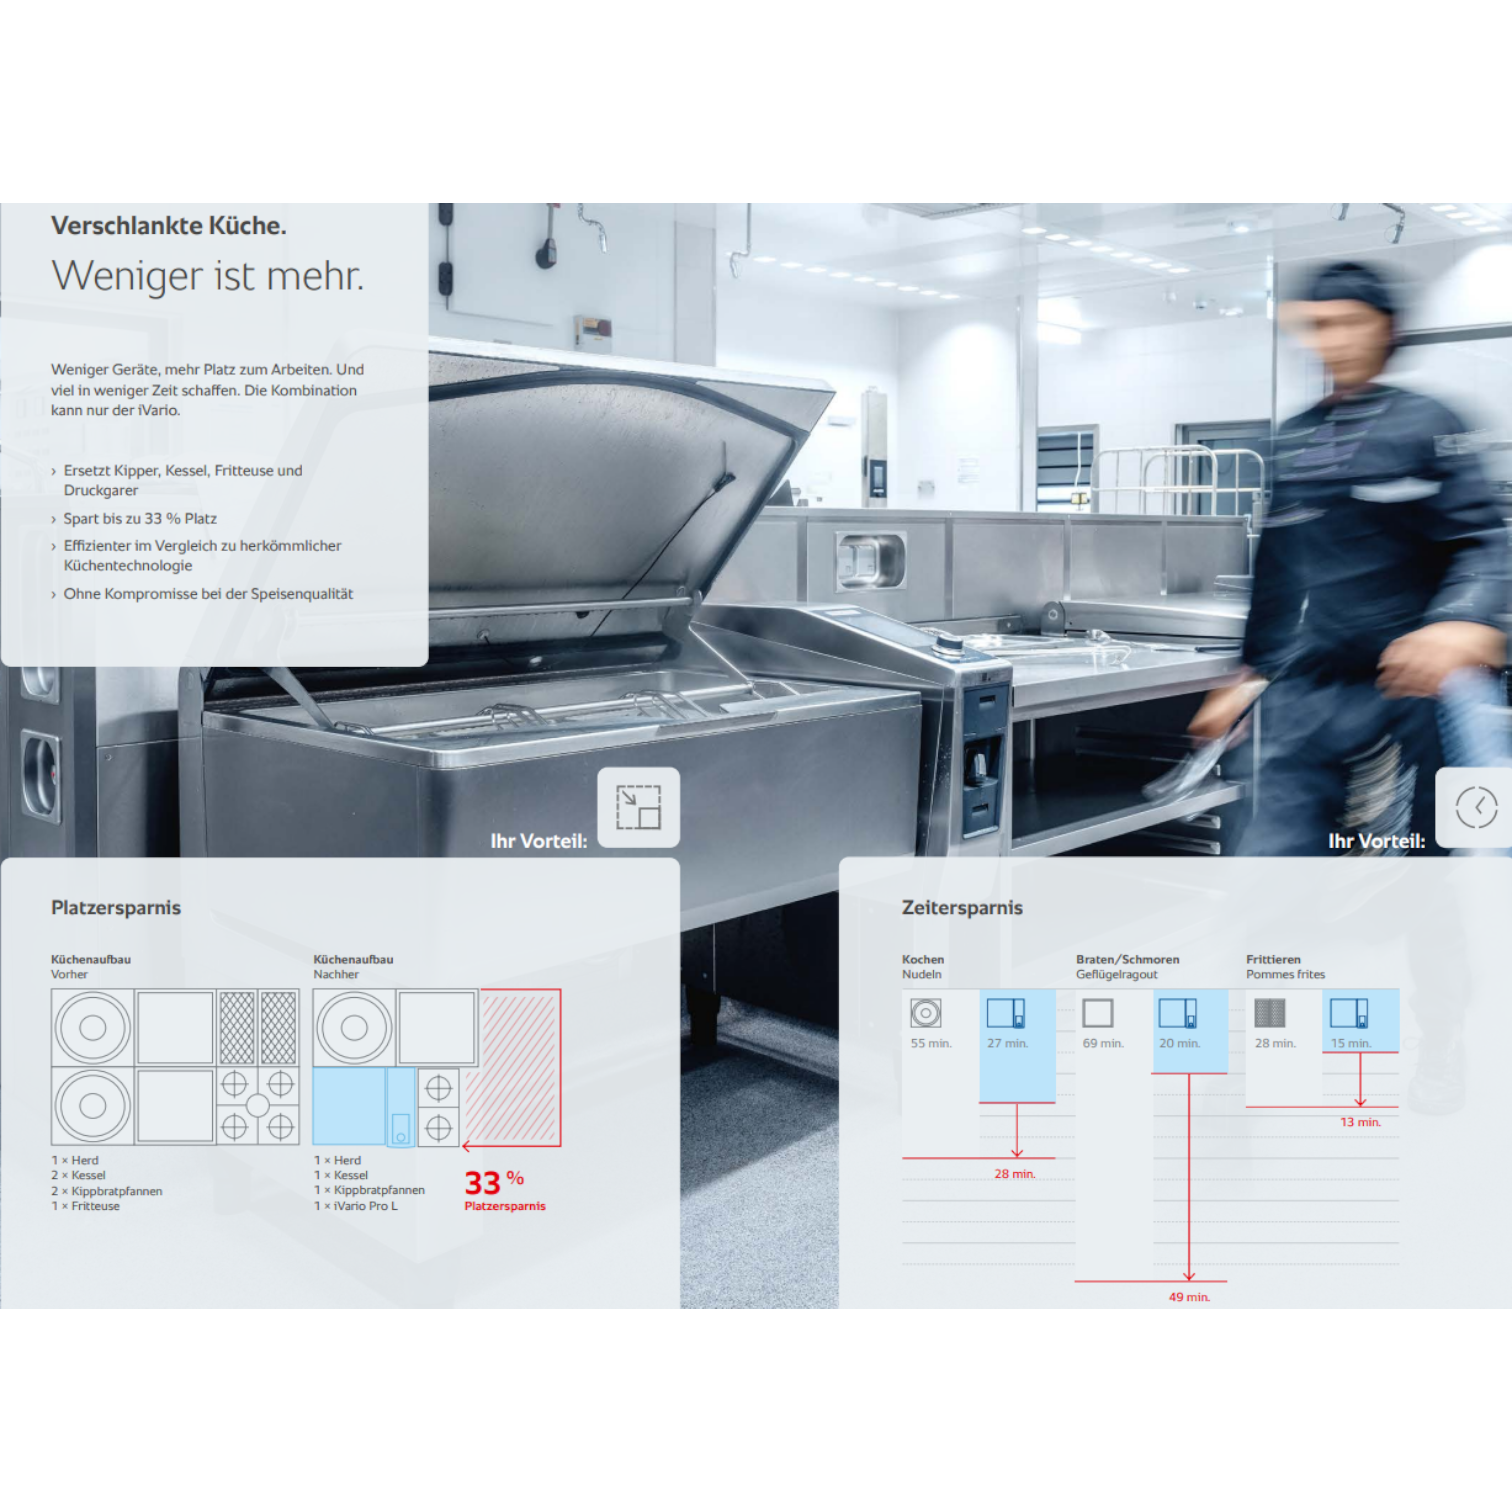1512x1512 pixels.
Task: Click the fryer icon above 28 min.
Action: click(1269, 1013)
